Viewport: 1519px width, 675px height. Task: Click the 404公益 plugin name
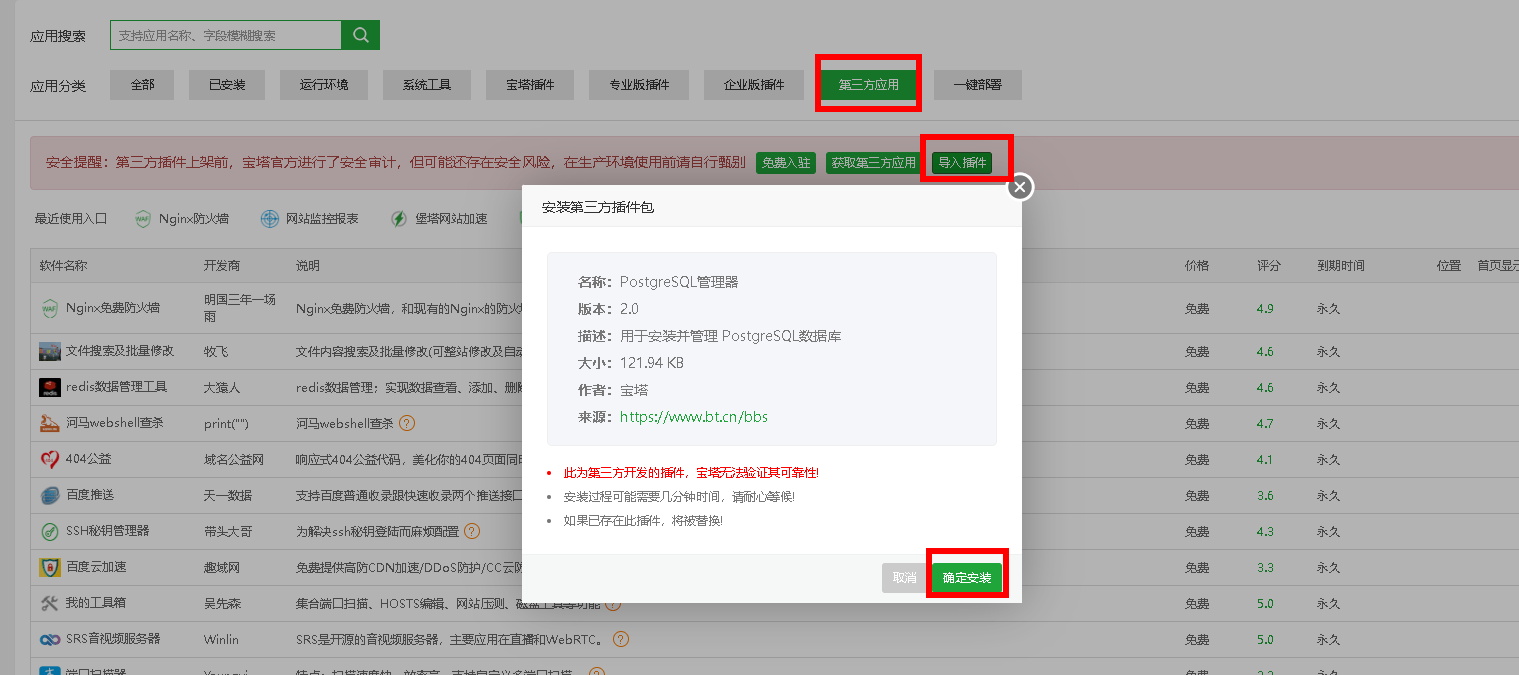88,459
